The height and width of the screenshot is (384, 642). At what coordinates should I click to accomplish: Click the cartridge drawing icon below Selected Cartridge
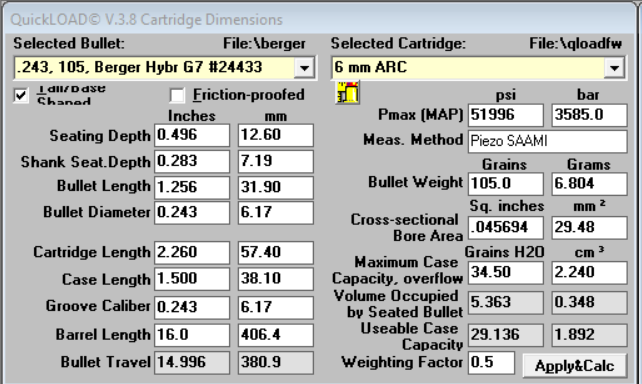(347, 92)
